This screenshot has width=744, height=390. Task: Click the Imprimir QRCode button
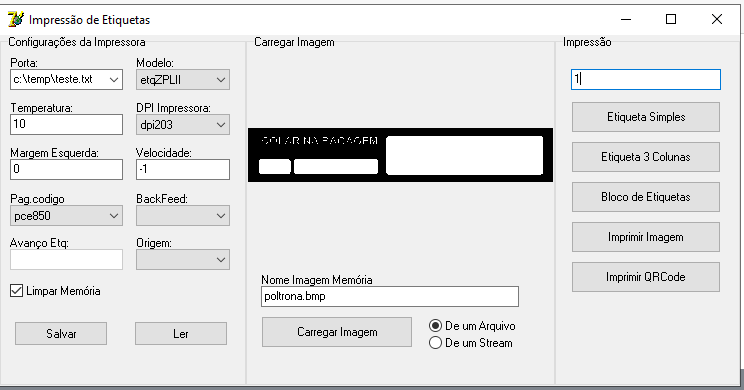point(646,277)
